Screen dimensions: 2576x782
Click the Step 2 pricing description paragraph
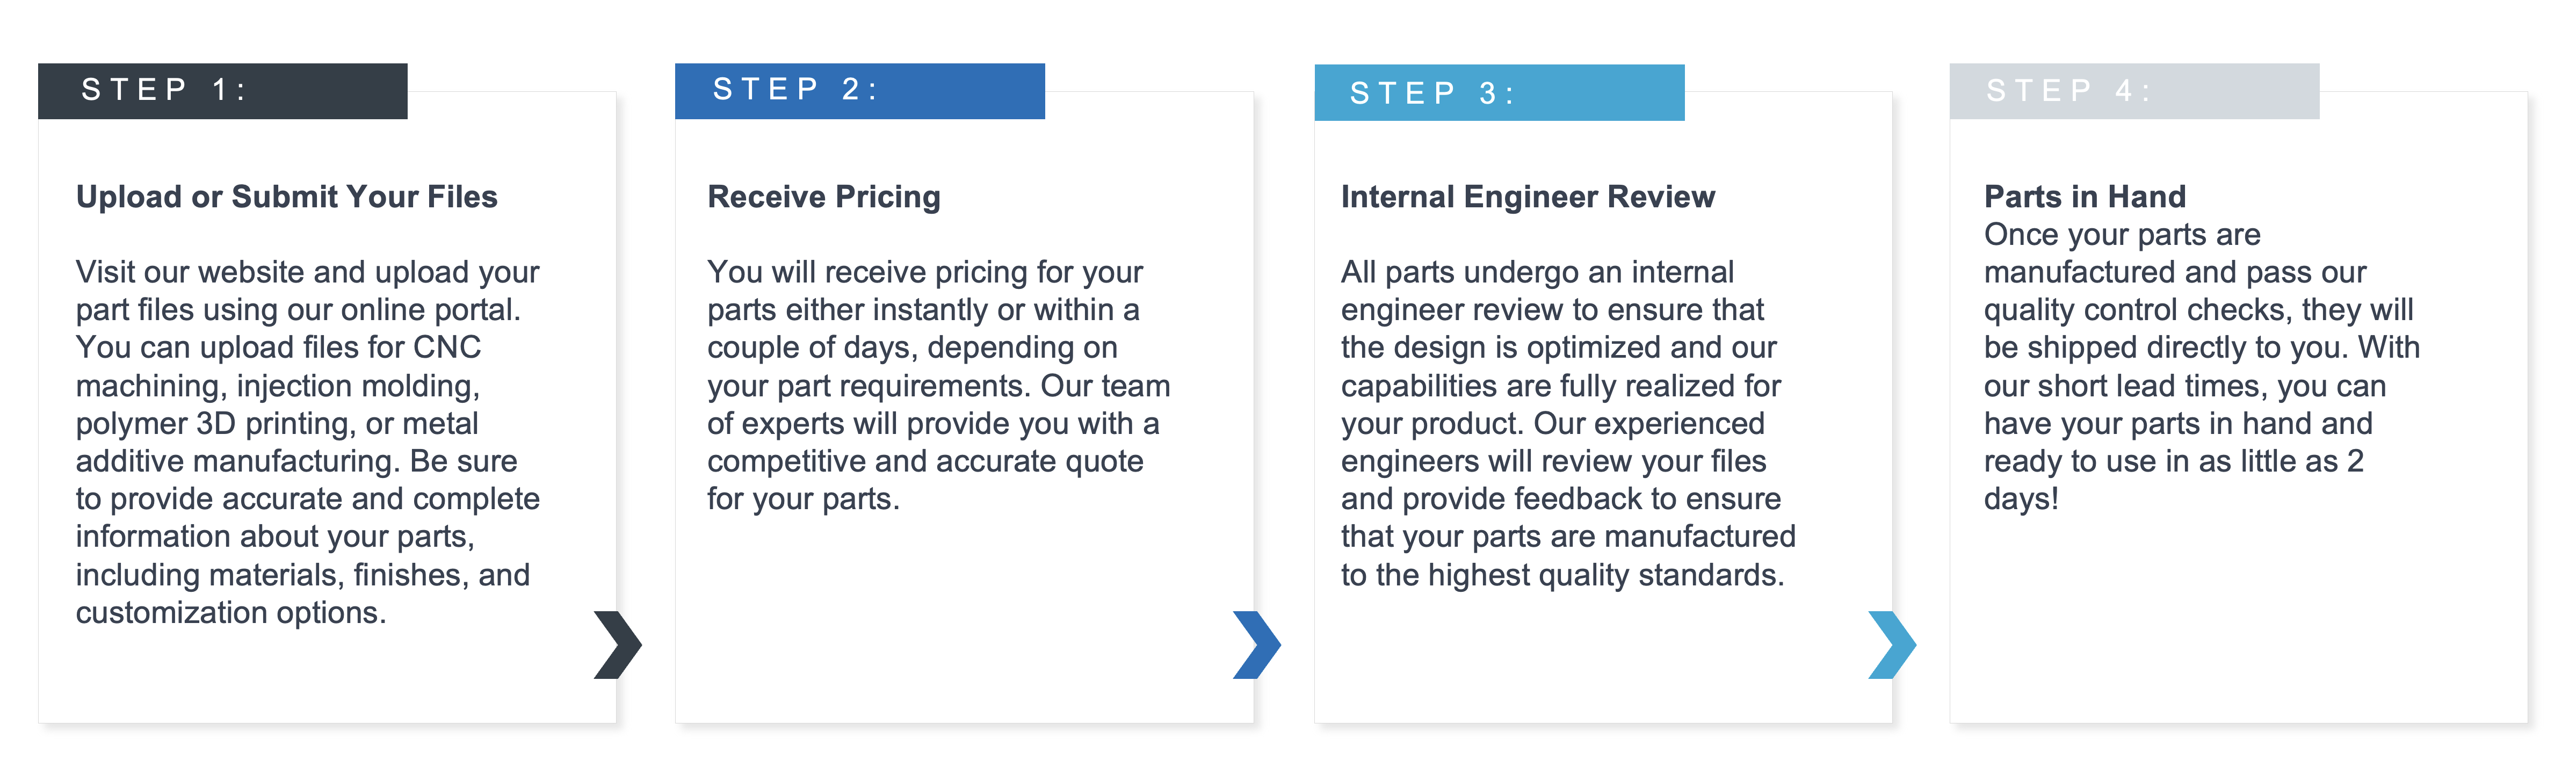938,385
